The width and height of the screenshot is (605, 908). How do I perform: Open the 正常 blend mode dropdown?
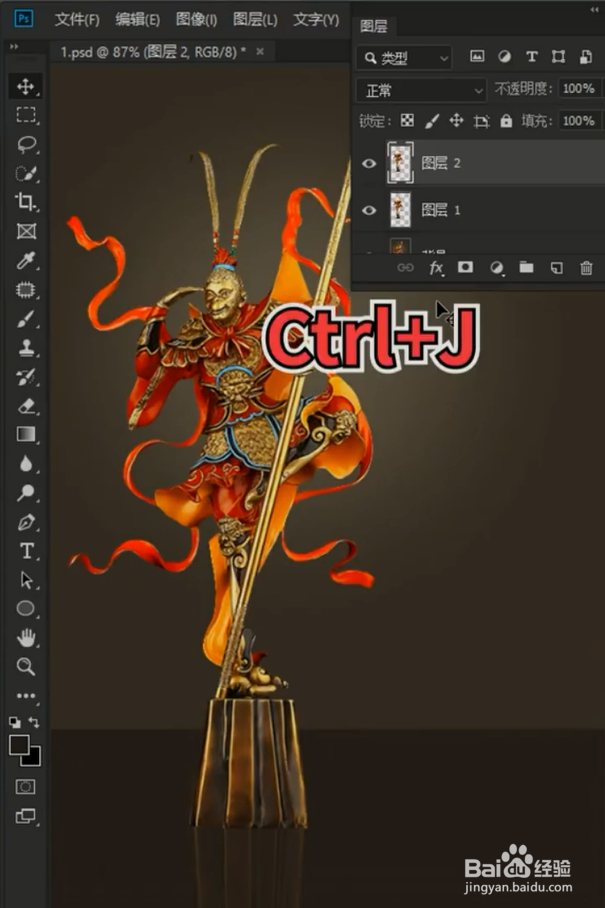[x=421, y=90]
